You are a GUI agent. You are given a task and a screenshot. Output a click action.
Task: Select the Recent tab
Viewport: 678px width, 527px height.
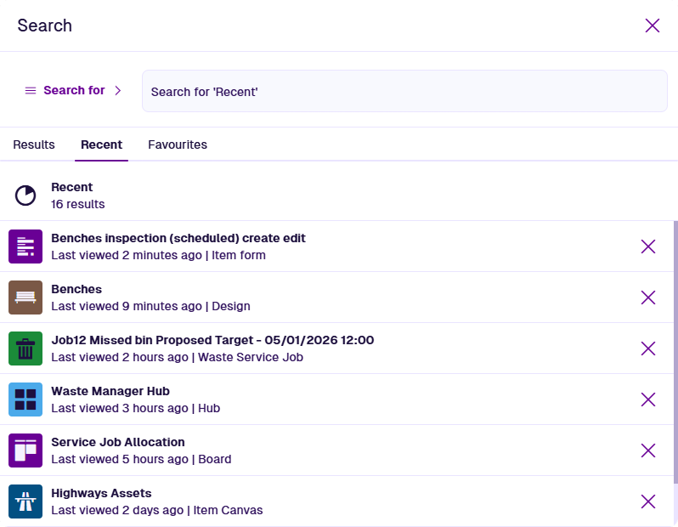[102, 144]
